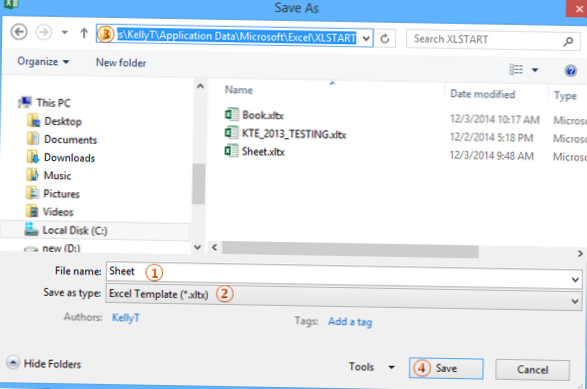Image resolution: width=587 pixels, height=389 pixels.
Task: Click date 12/2/2014 5:18 PM
Action: (491, 137)
